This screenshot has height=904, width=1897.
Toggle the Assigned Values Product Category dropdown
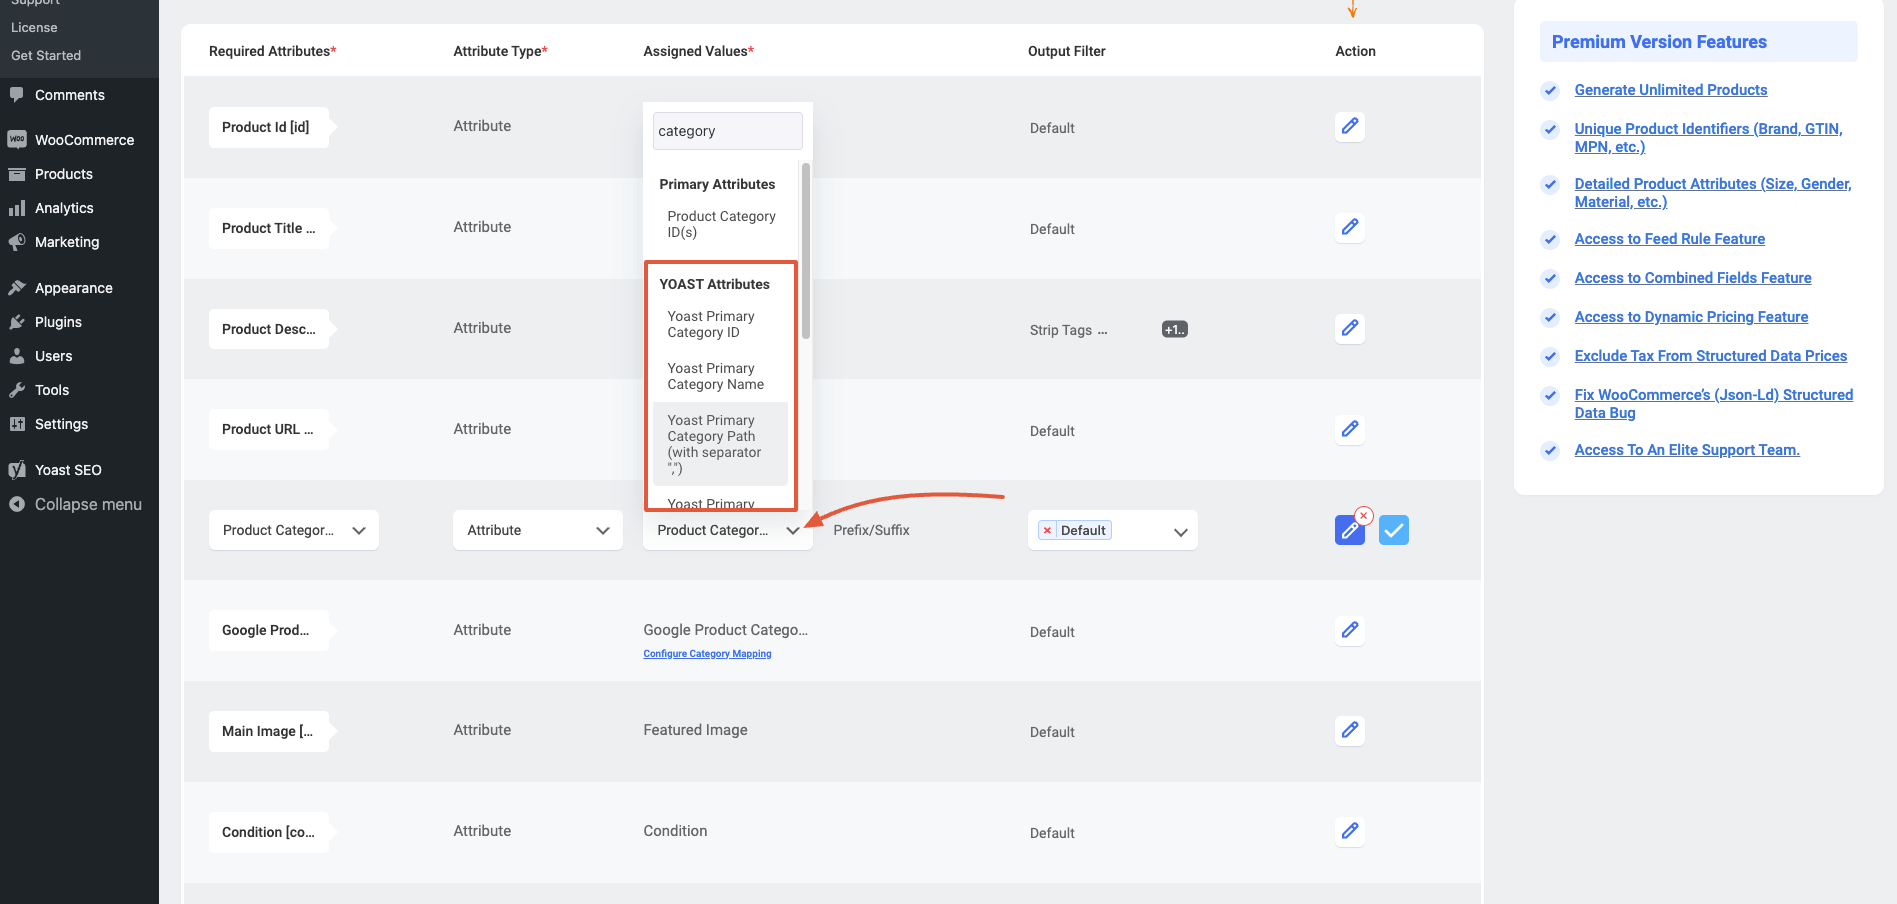(728, 530)
